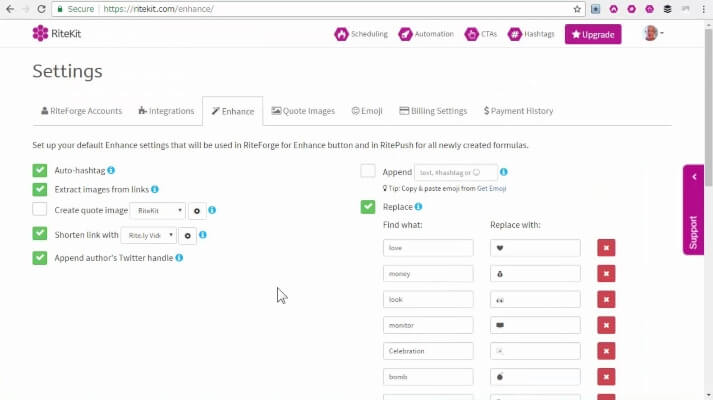Open link shortener dropdown Rite.ly
713x400 pixels.
point(149,235)
